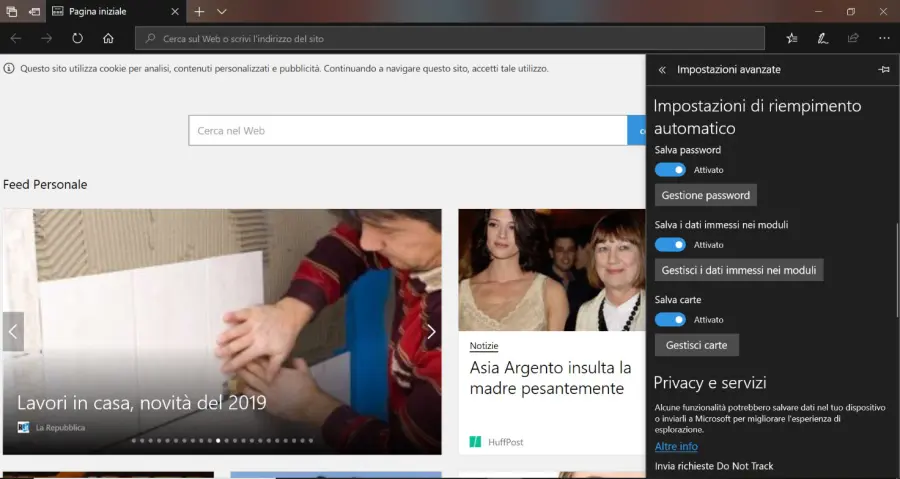Open the Settings and more menu

click(884, 38)
